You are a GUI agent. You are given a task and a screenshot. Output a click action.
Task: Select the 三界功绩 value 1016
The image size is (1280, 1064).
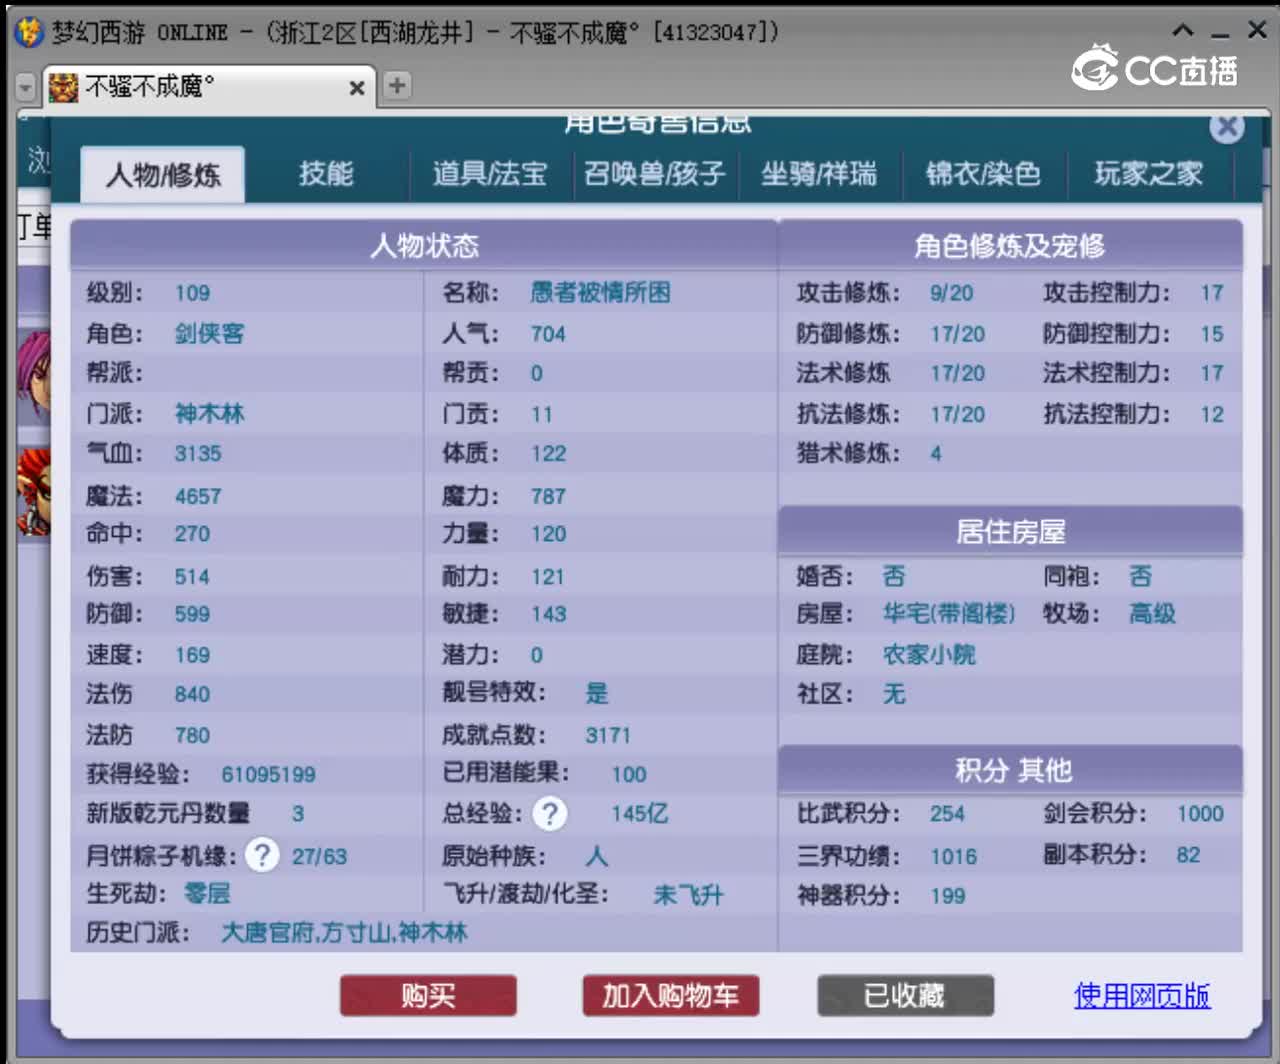953,857
